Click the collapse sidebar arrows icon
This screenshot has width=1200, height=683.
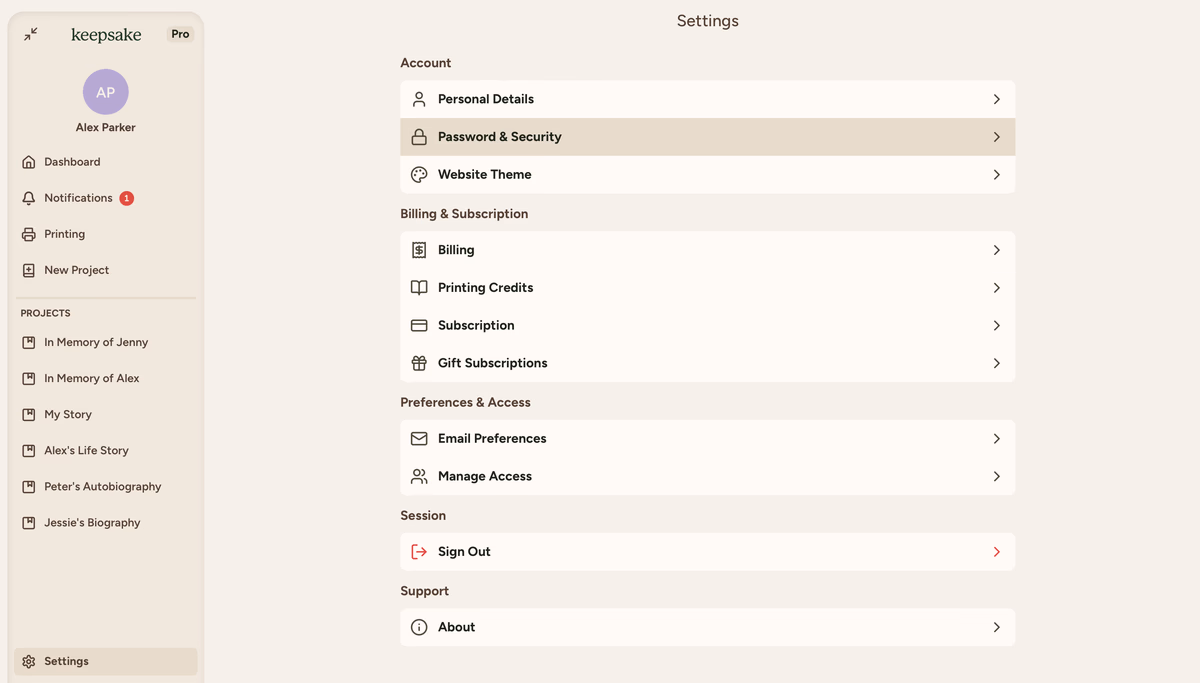tap(31, 34)
